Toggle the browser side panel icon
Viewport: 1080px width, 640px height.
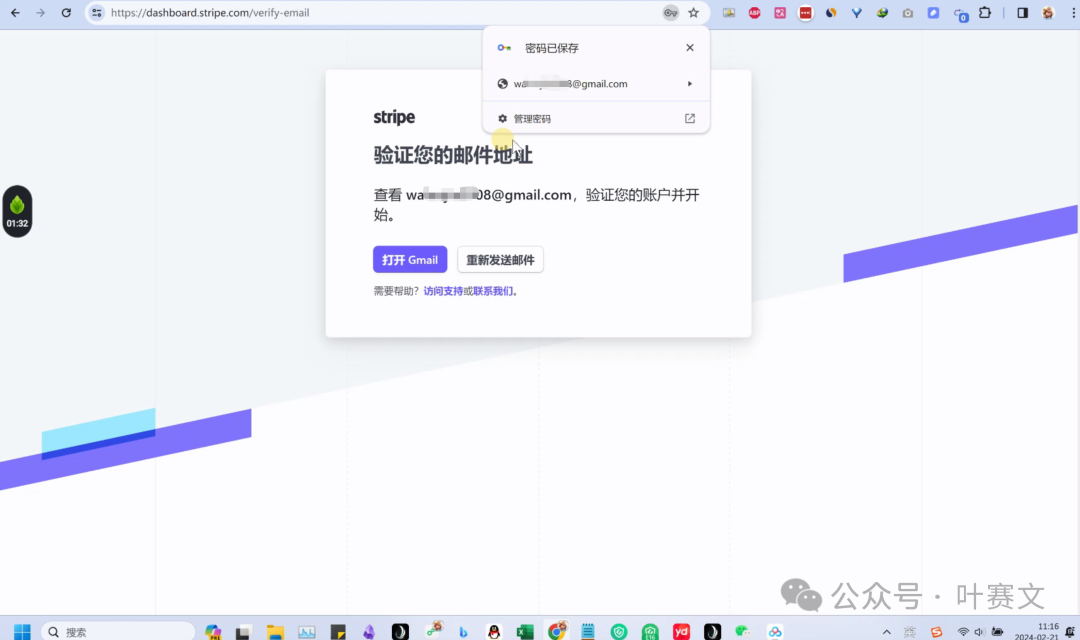tap(1022, 13)
